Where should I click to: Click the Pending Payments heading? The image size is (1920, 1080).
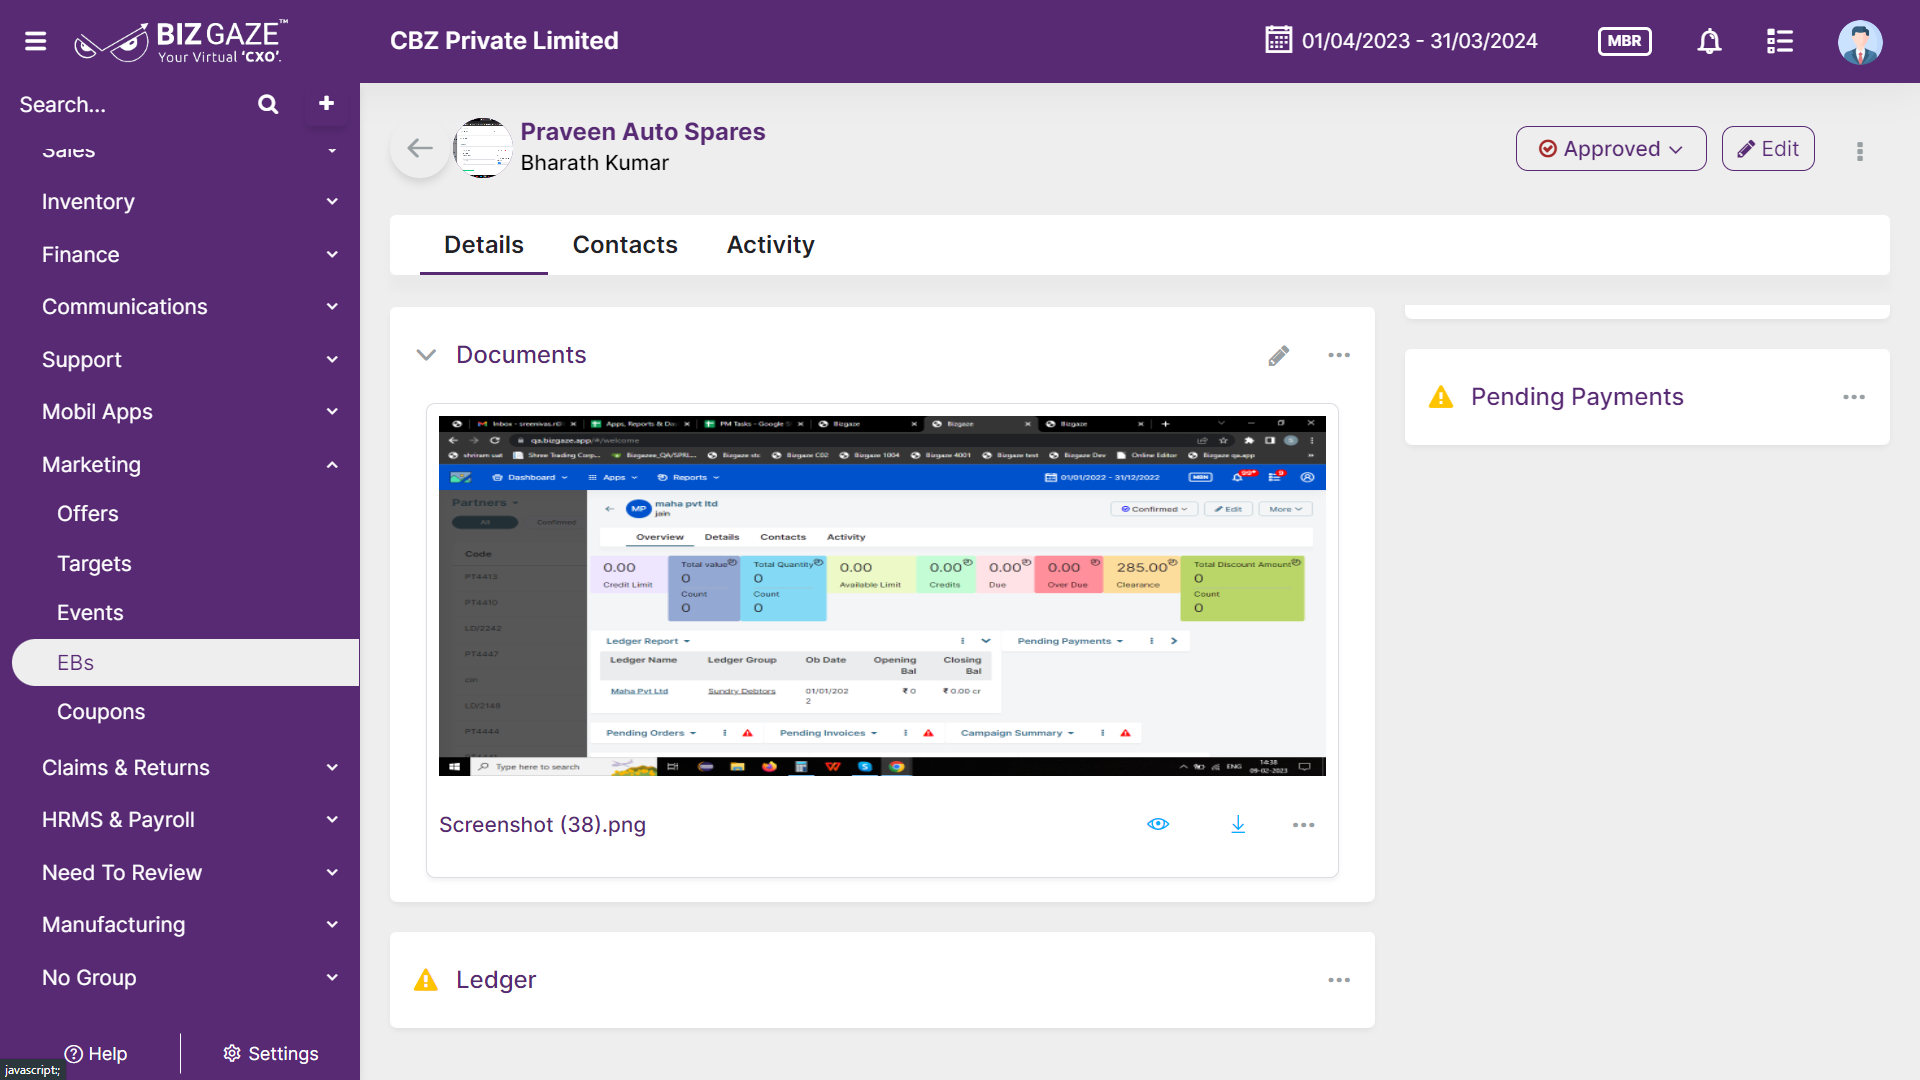pos(1577,397)
